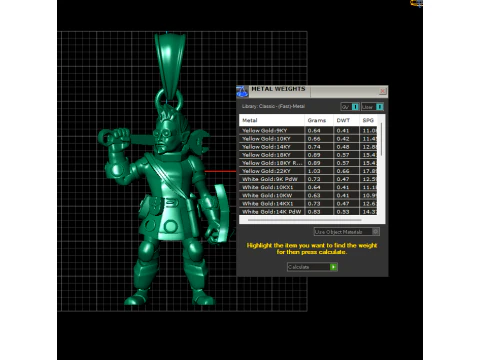Toggle the GV cyan switch

pyautogui.click(x=355, y=107)
